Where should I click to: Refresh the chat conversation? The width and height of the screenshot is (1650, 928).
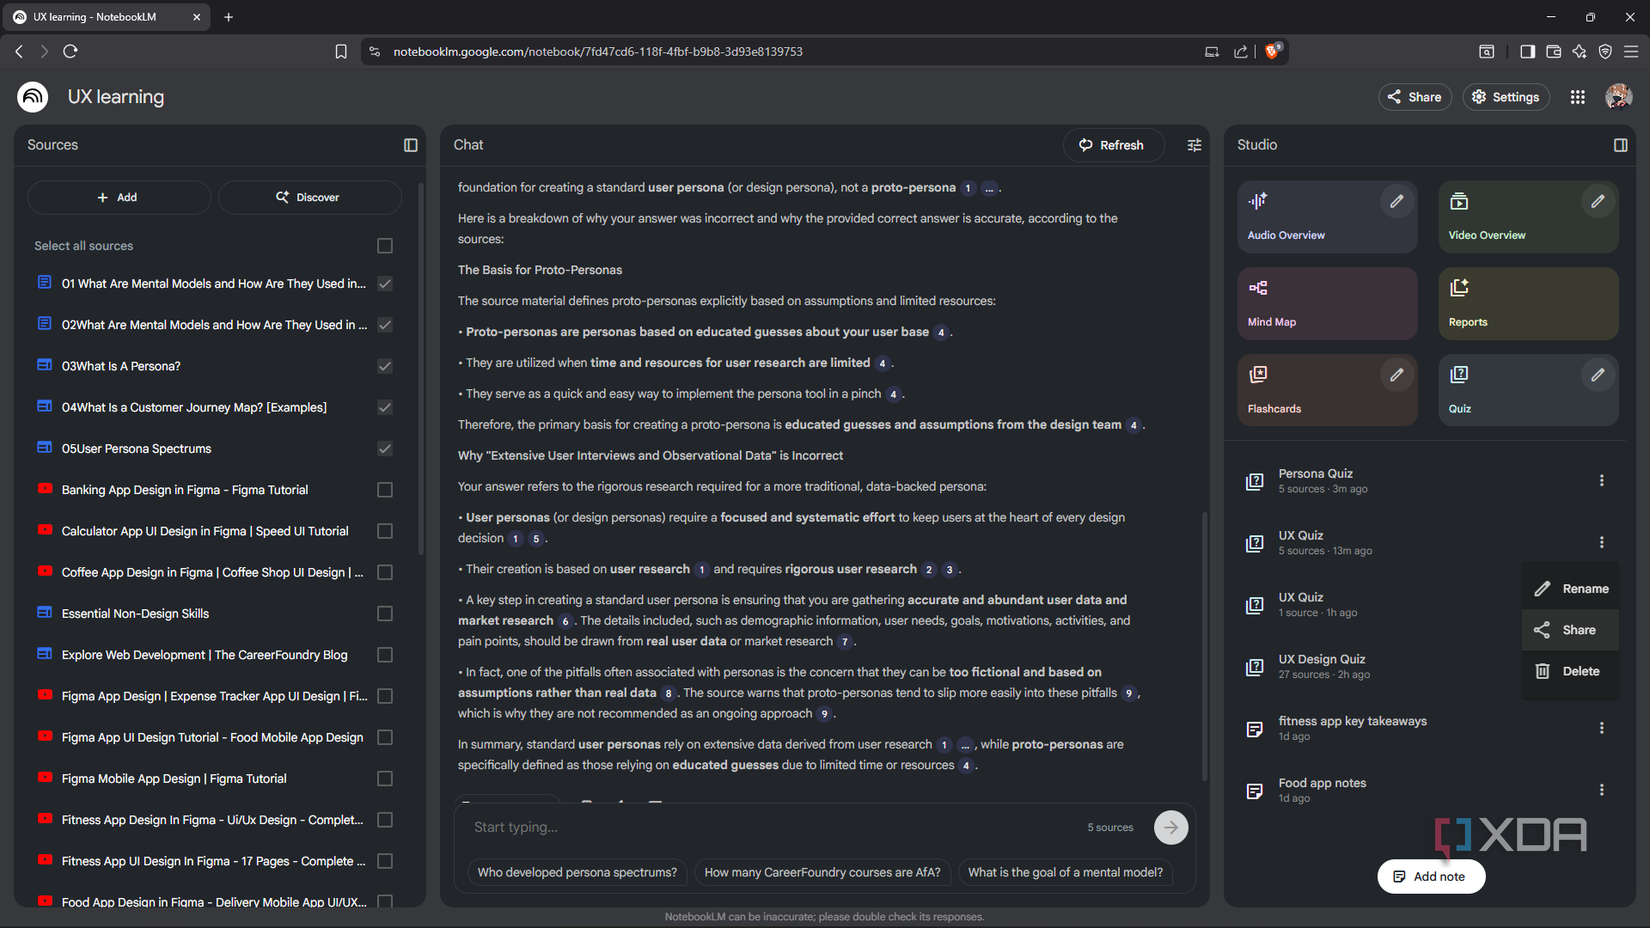tap(1113, 145)
